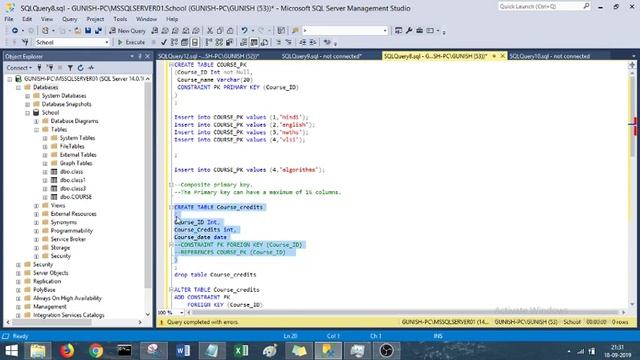Image resolution: width=640 pixels, height=360 pixels.
Task: Select the dbo.class1 table
Action: pyautogui.click(x=73, y=180)
